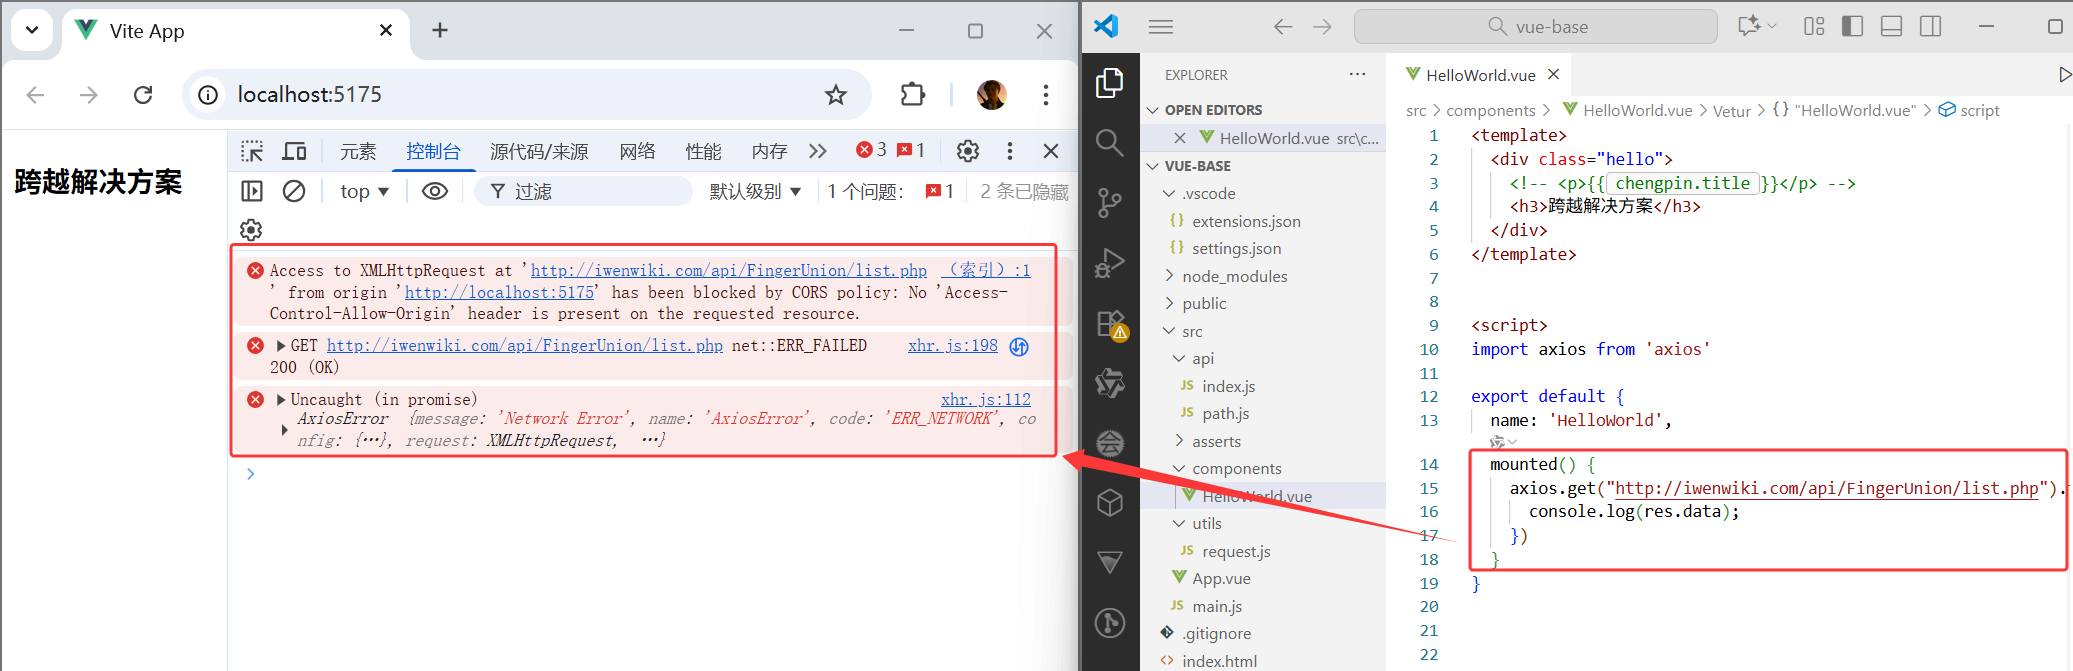Open console settings gear icon
The height and width of the screenshot is (671, 2073).
[x=251, y=230]
